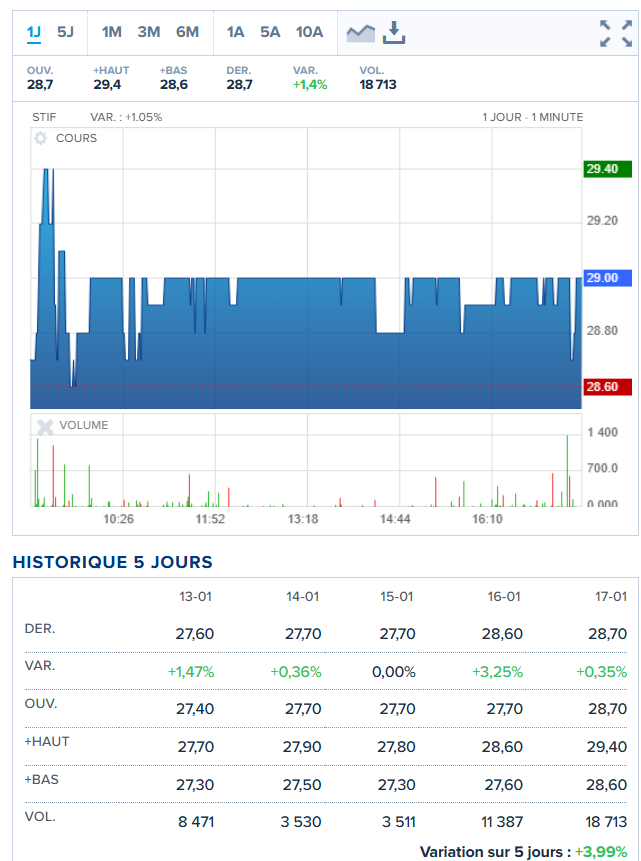The image size is (641, 861).
Task: Open the COURS settings gear icon
Action: pos(41,138)
